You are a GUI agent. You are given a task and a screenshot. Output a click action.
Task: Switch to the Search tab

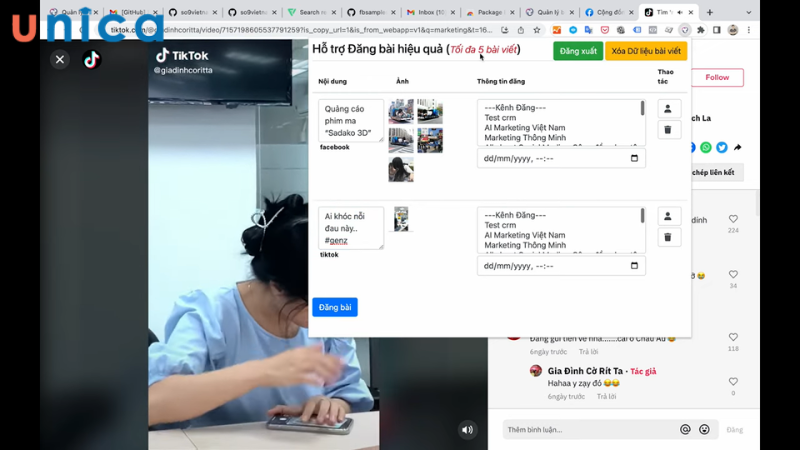[x=312, y=12]
